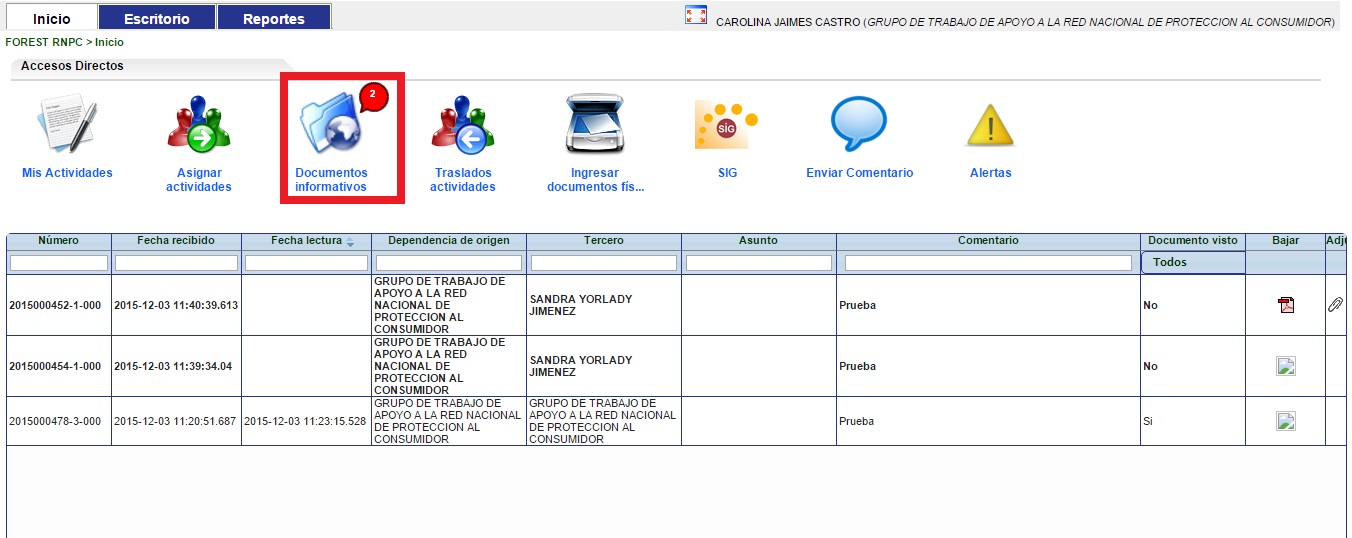Sort by Documento visto column header
This screenshot has width=1352, height=538.
(x=1193, y=241)
